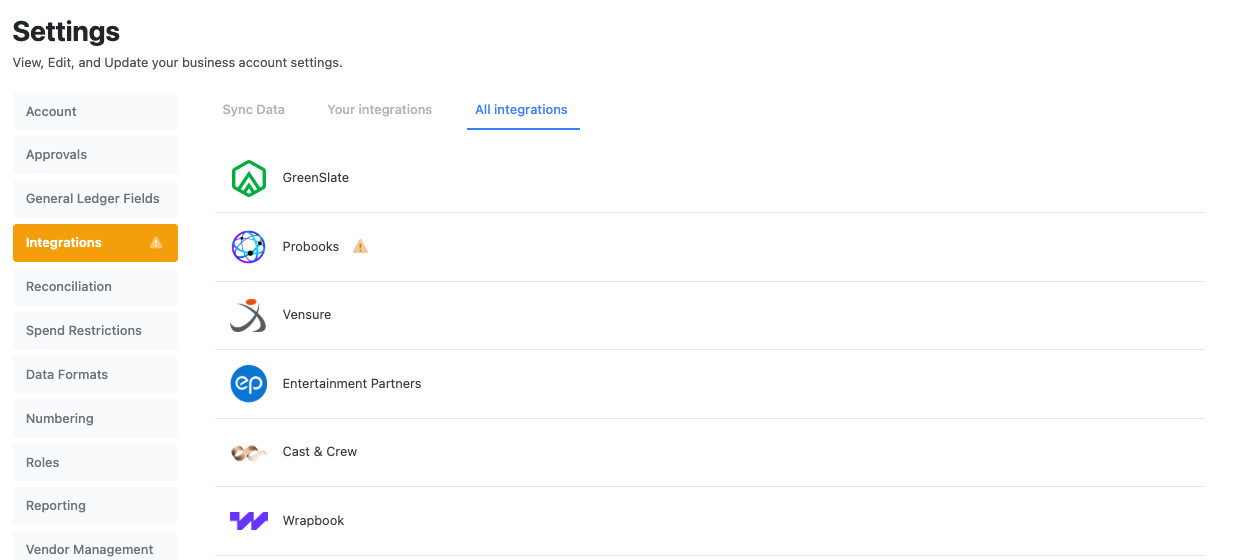The width and height of the screenshot is (1240, 560).
Task: Click the Wrapbook integration name
Action: point(314,521)
